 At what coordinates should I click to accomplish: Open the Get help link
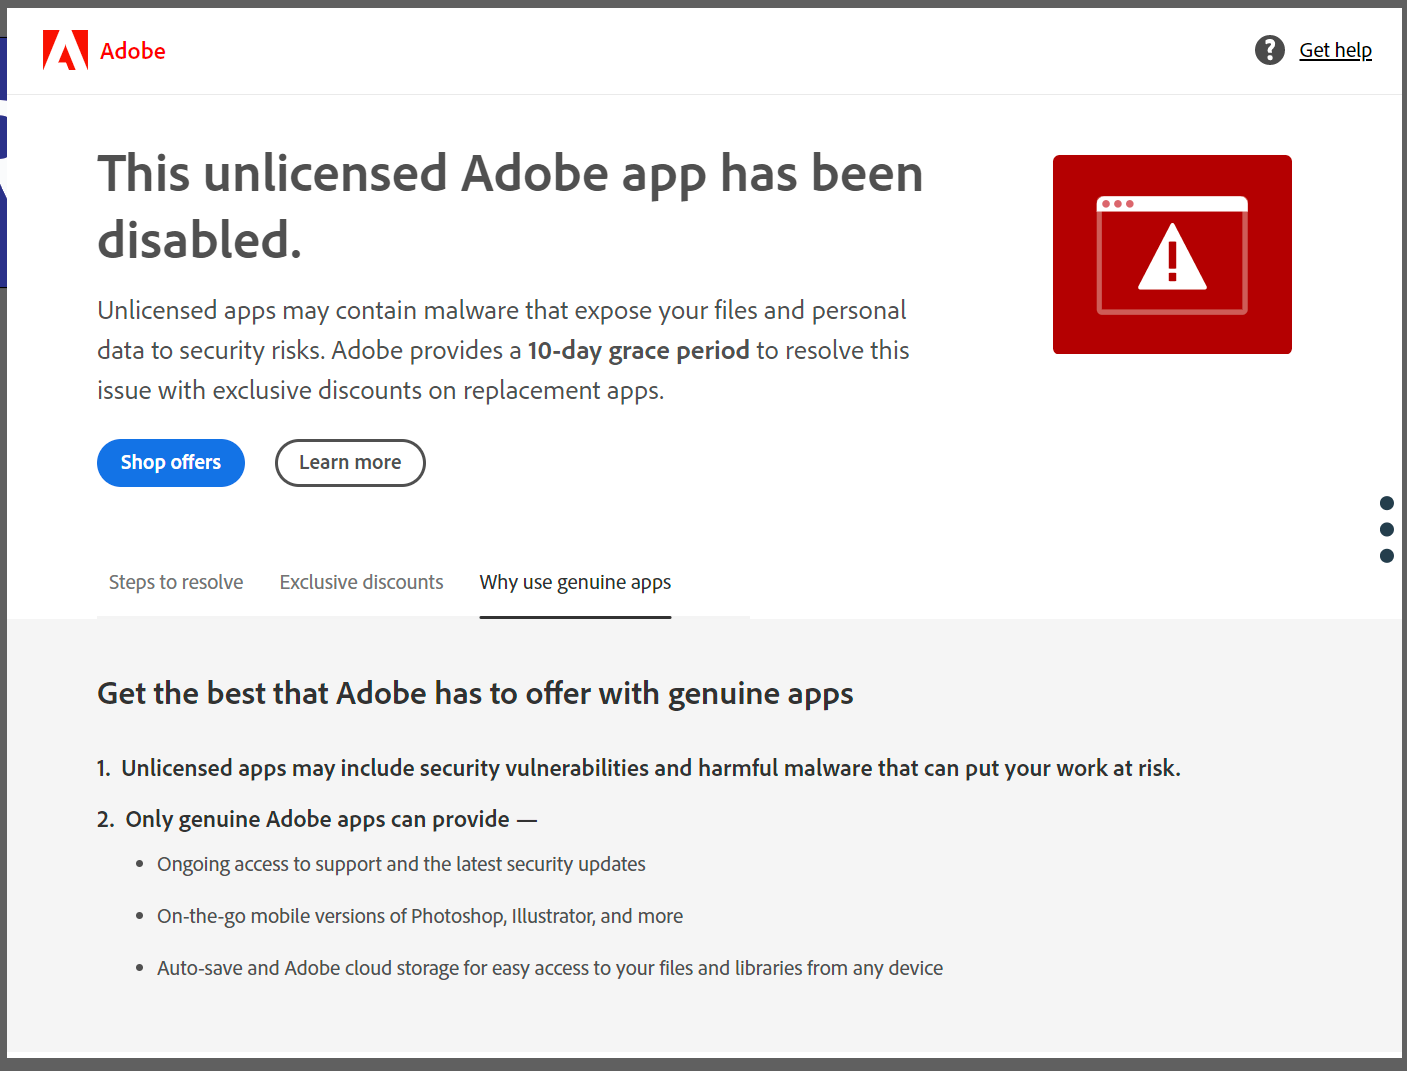point(1335,50)
